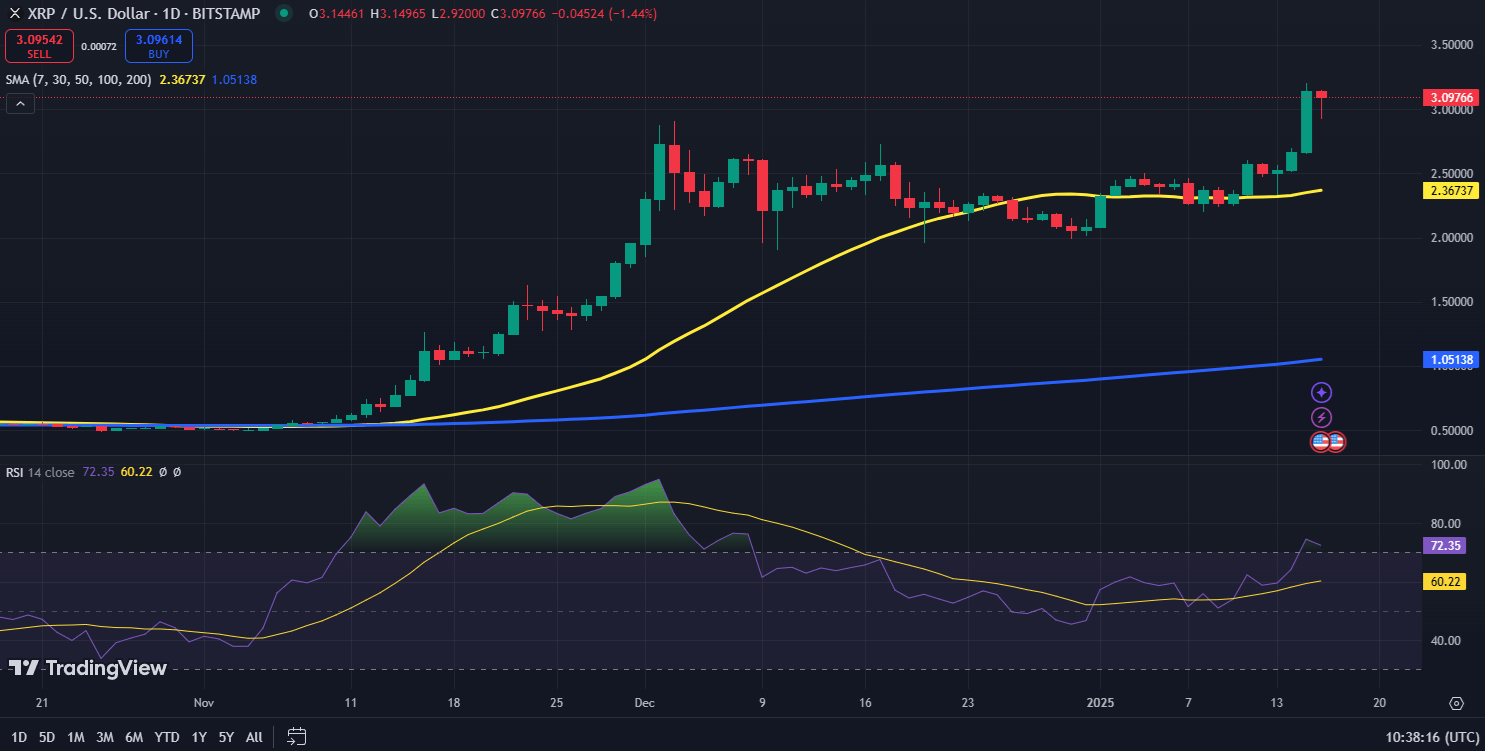This screenshot has width=1485, height=751.
Task: Click the blue SMA value 1.05138 in legend
Action: (234, 79)
